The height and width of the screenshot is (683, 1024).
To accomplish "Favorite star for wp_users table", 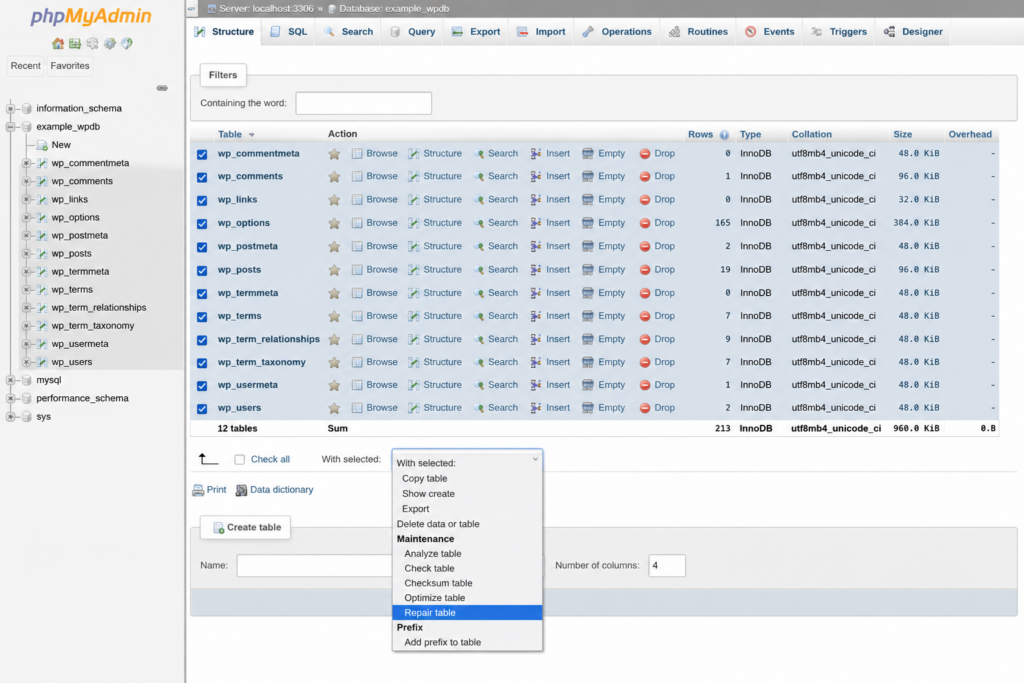I will pos(334,408).
